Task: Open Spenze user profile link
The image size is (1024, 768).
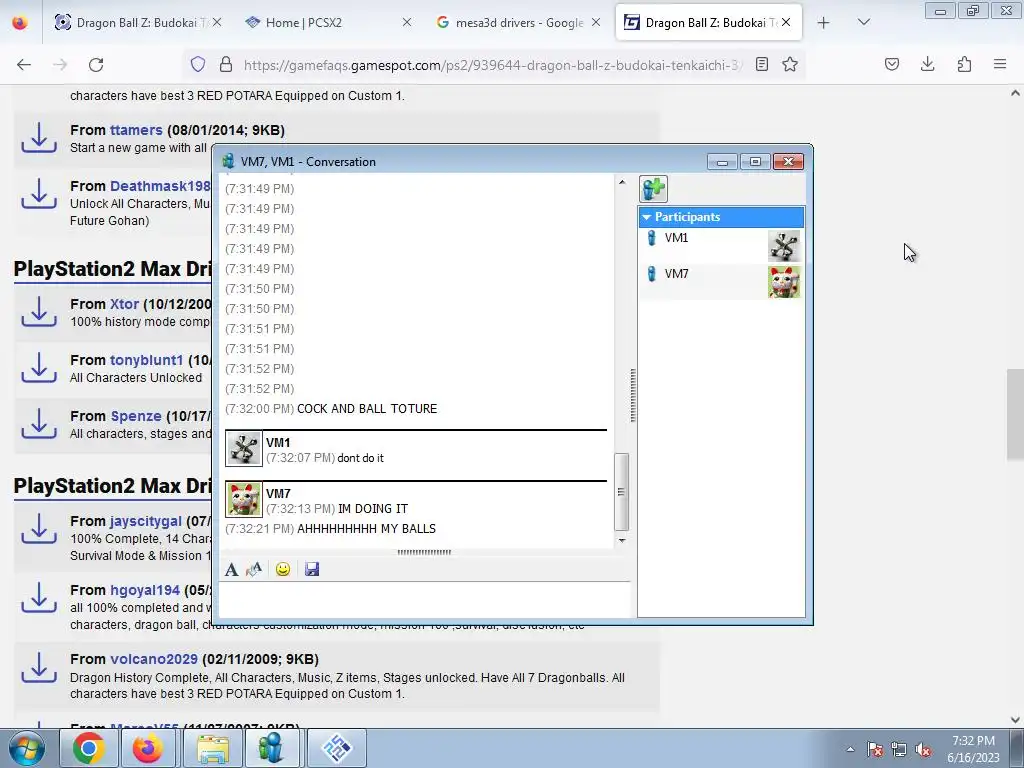Action: 136,416
